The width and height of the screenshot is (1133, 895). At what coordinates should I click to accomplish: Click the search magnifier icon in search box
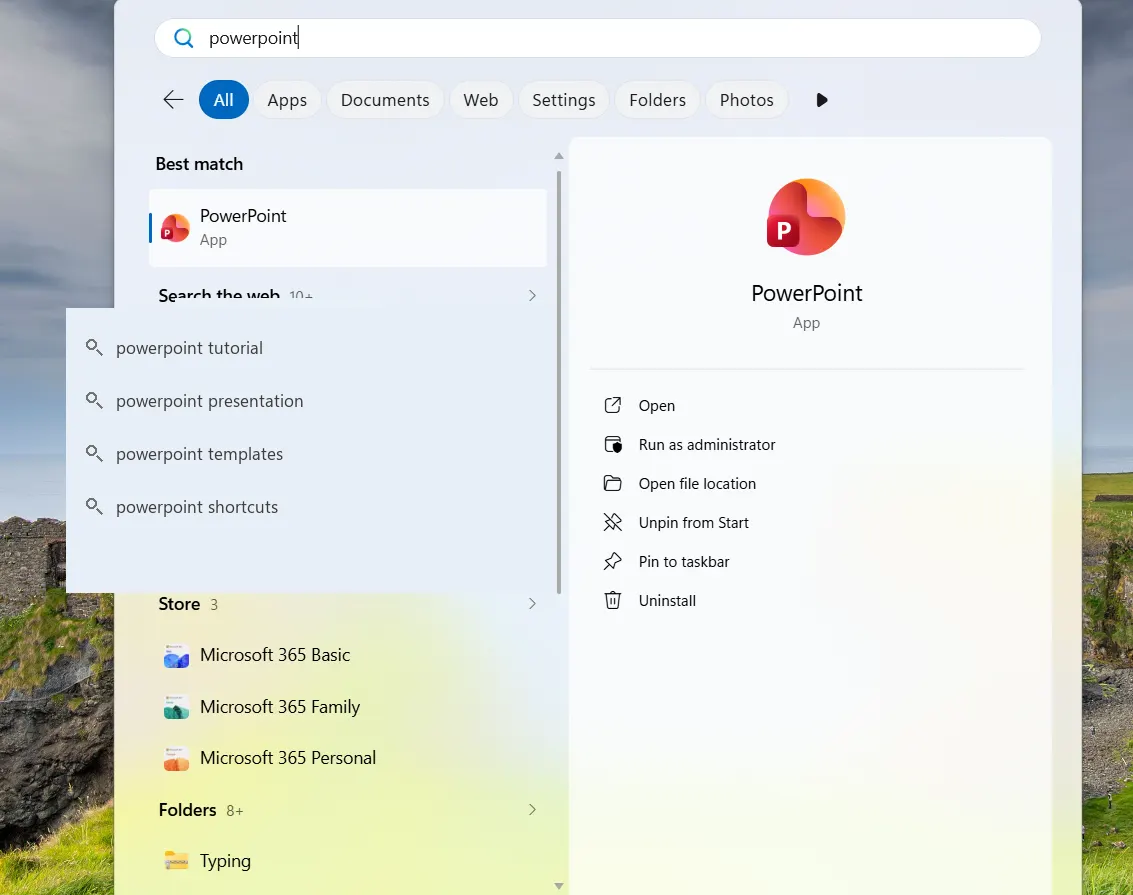[184, 38]
